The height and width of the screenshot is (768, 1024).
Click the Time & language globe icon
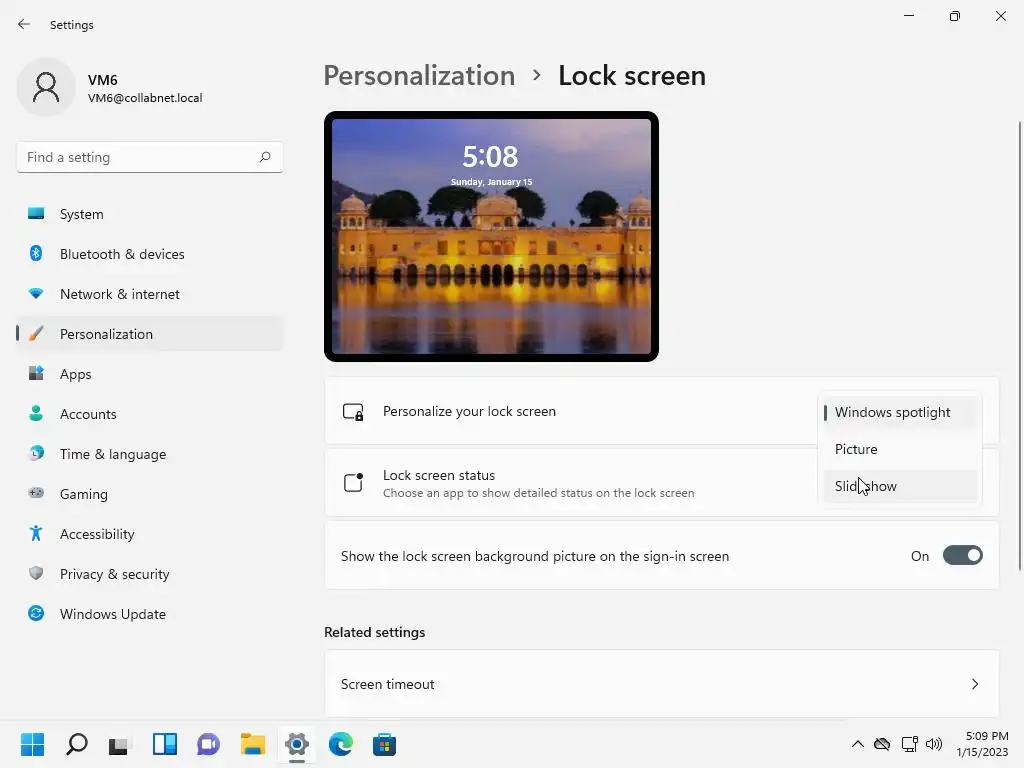pos(36,453)
